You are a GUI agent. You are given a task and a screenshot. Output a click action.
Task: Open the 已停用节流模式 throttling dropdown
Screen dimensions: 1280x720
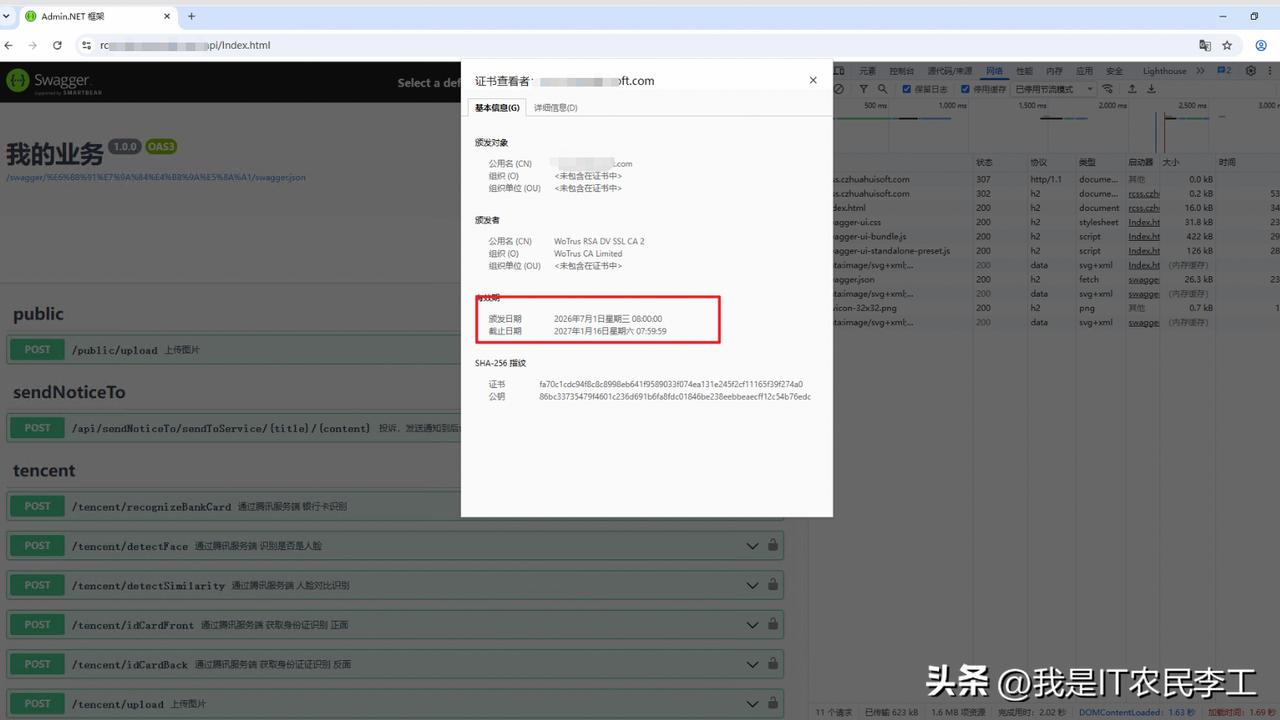coord(1053,89)
